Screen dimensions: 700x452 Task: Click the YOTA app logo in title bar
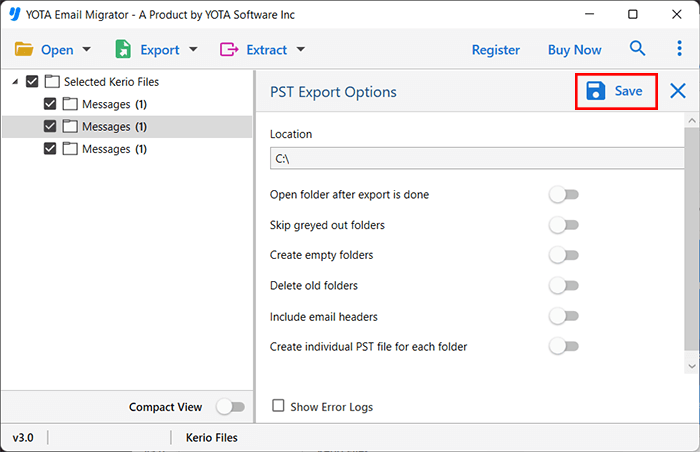click(15, 15)
